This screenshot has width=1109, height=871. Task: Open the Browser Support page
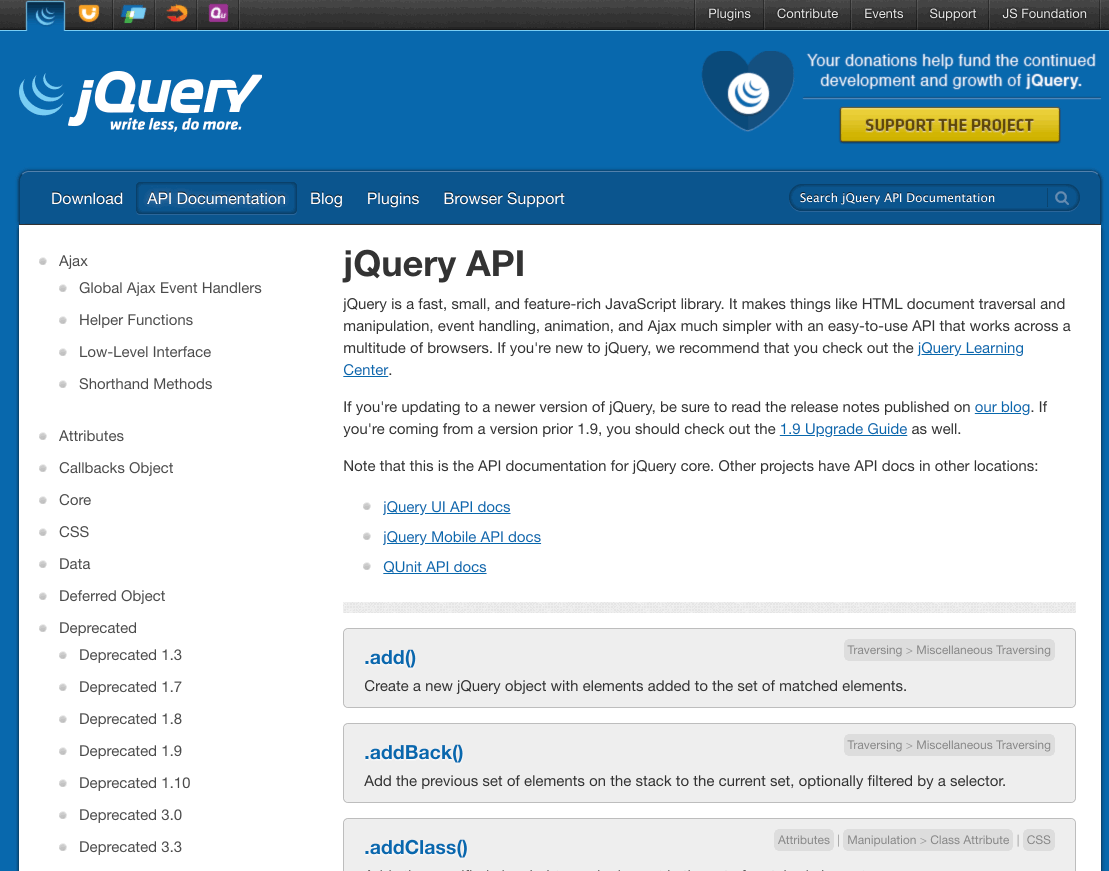click(504, 199)
